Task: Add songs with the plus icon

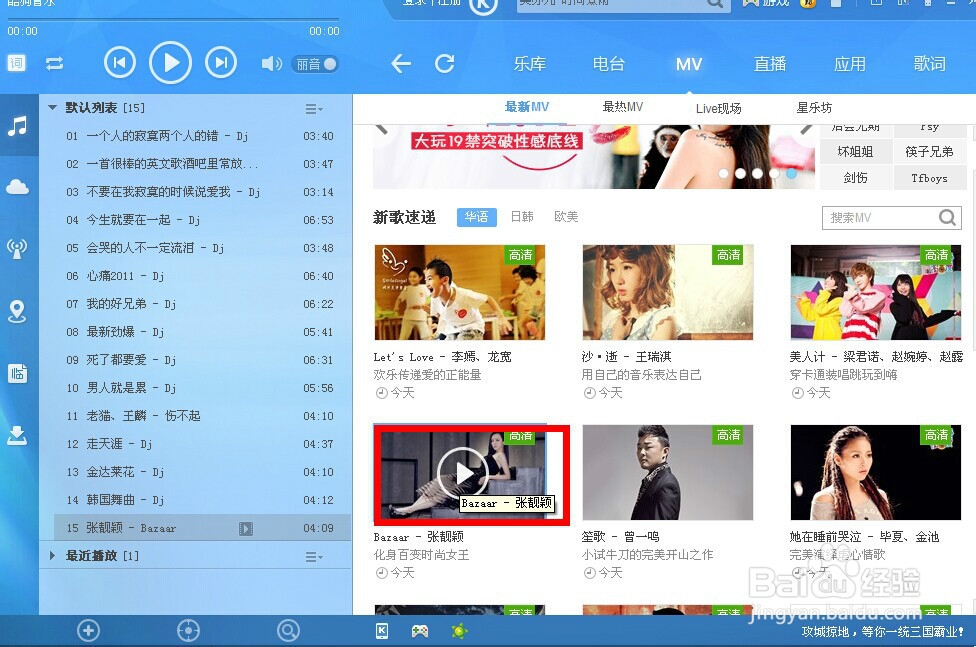Action: coord(88,631)
